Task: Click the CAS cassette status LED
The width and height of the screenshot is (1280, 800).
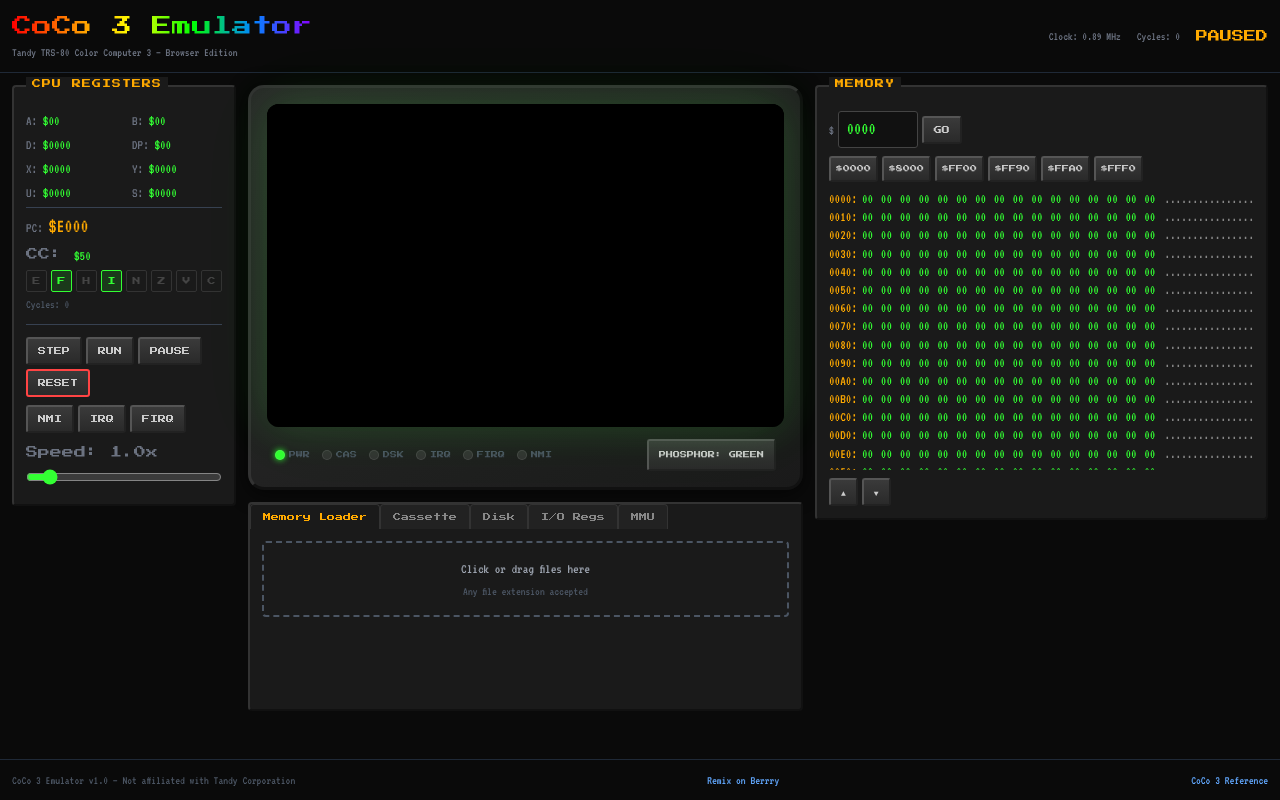Action: (x=326, y=454)
